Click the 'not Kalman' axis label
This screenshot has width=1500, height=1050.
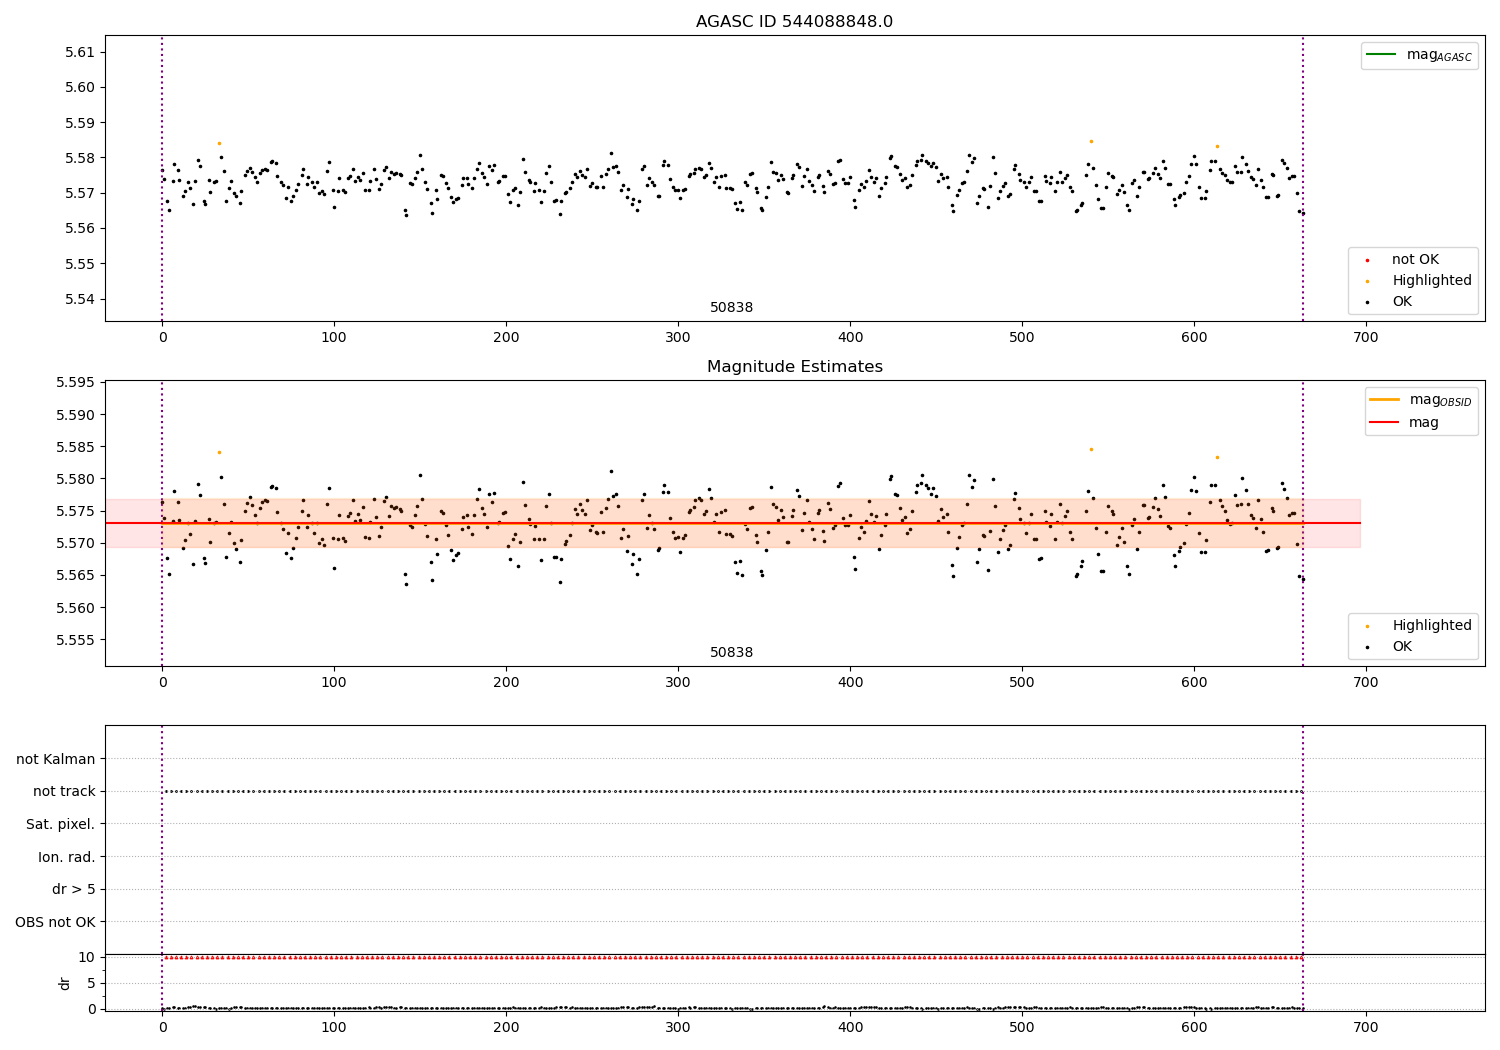pos(56,759)
